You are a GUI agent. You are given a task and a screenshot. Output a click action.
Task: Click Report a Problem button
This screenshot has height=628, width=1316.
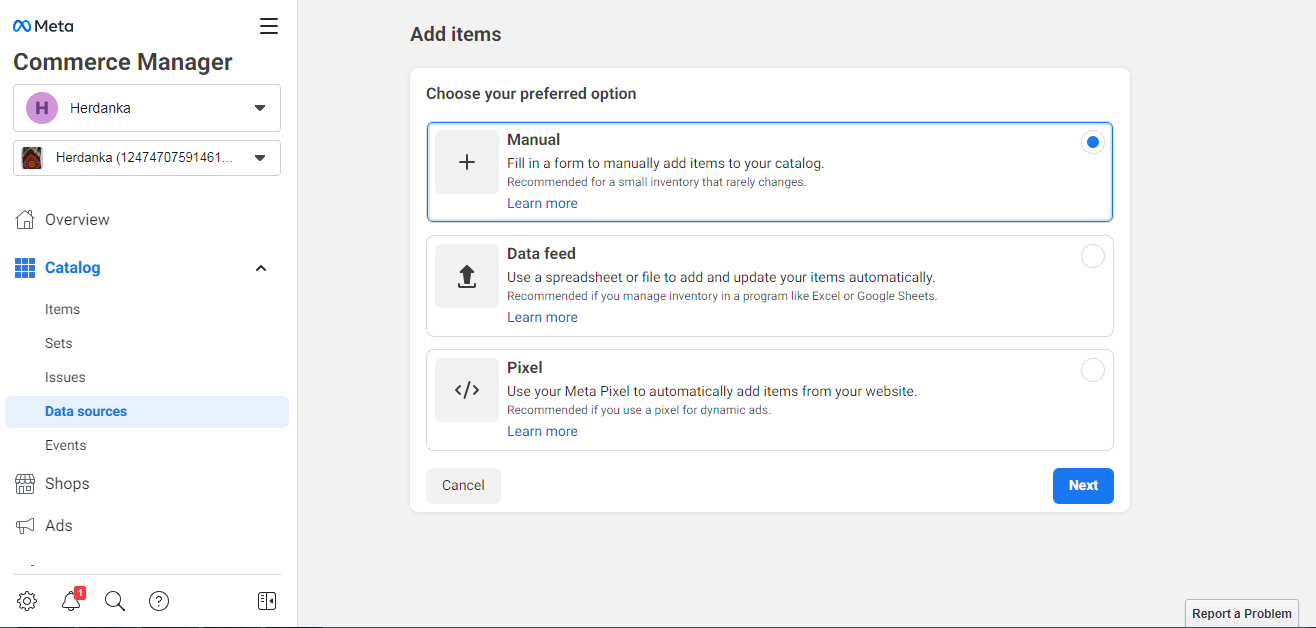tap(1242, 613)
